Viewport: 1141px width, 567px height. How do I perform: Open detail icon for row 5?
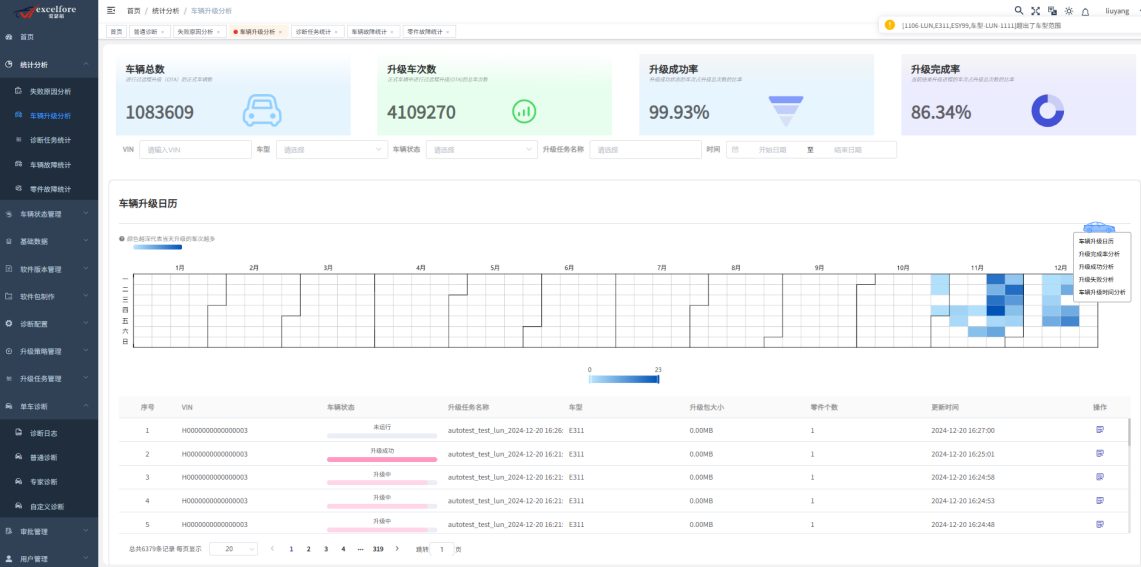(1100, 524)
